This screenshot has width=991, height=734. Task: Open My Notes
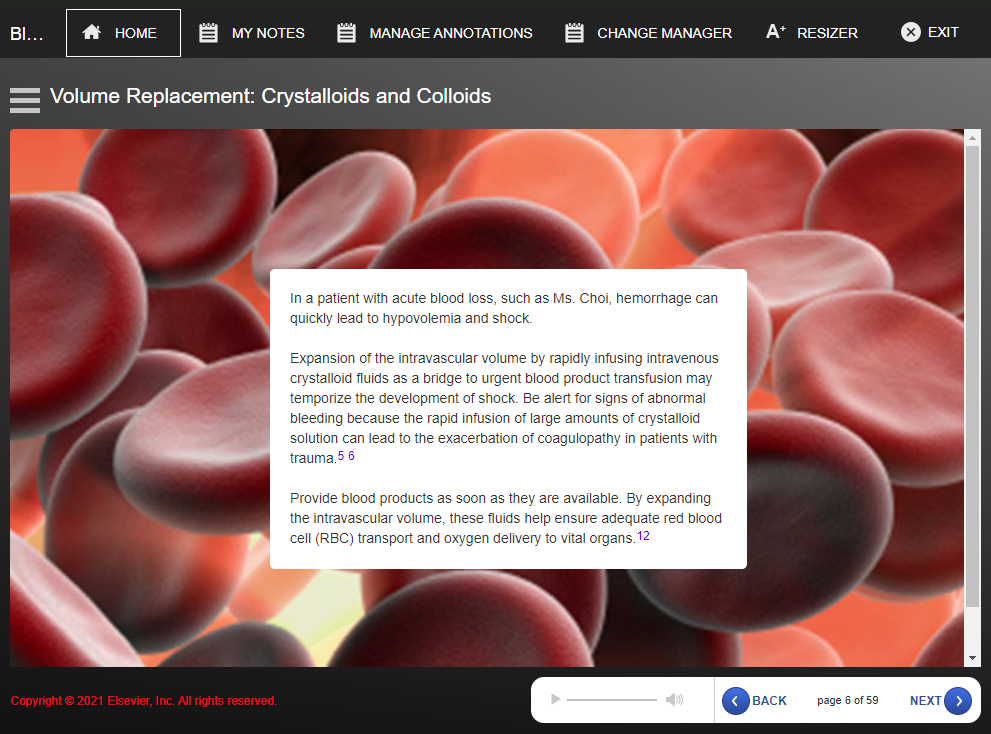tap(252, 33)
